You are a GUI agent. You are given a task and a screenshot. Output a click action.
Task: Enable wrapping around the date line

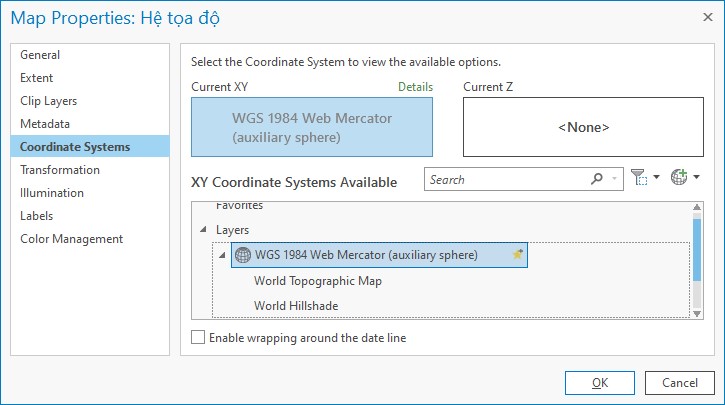click(x=198, y=337)
